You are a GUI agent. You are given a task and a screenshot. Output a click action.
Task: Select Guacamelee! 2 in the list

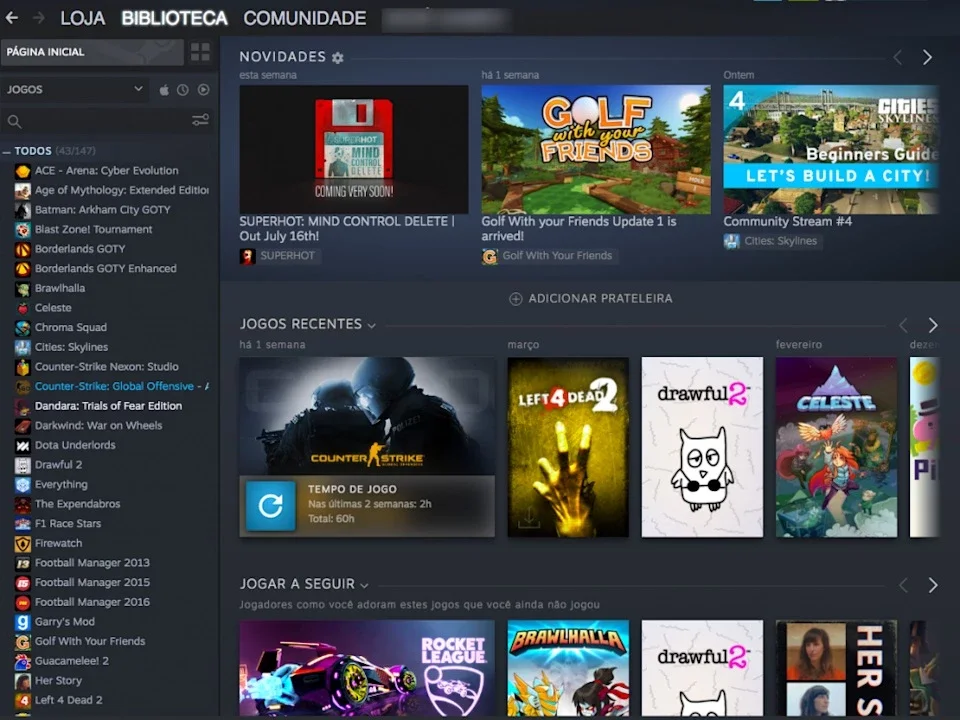tap(72, 661)
